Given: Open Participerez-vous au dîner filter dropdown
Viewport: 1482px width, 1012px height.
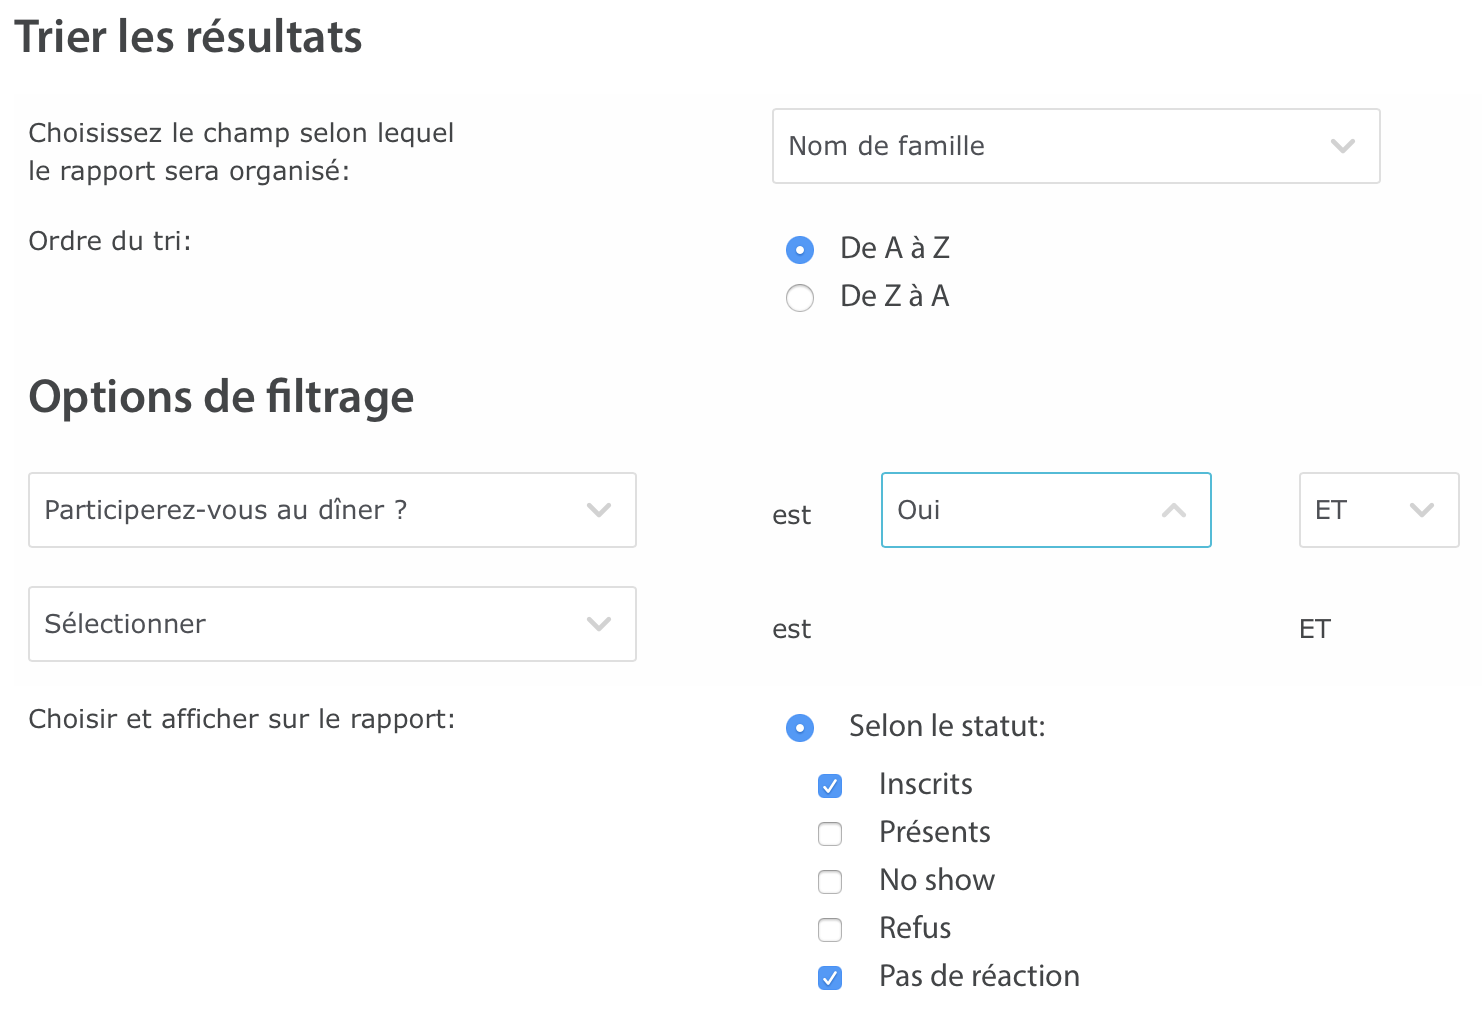Looking at the screenshot, I should (x=332, y=510).
